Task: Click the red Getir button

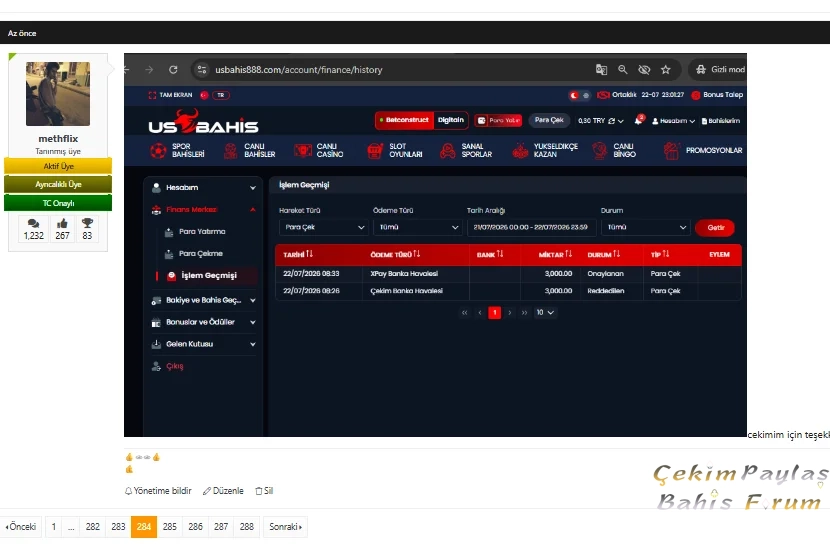Action: (715, 228)
